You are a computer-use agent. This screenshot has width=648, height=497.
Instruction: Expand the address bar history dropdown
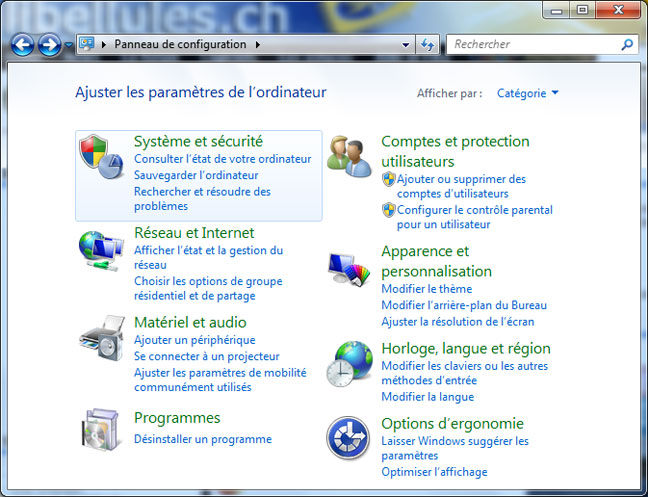point(406,45)
